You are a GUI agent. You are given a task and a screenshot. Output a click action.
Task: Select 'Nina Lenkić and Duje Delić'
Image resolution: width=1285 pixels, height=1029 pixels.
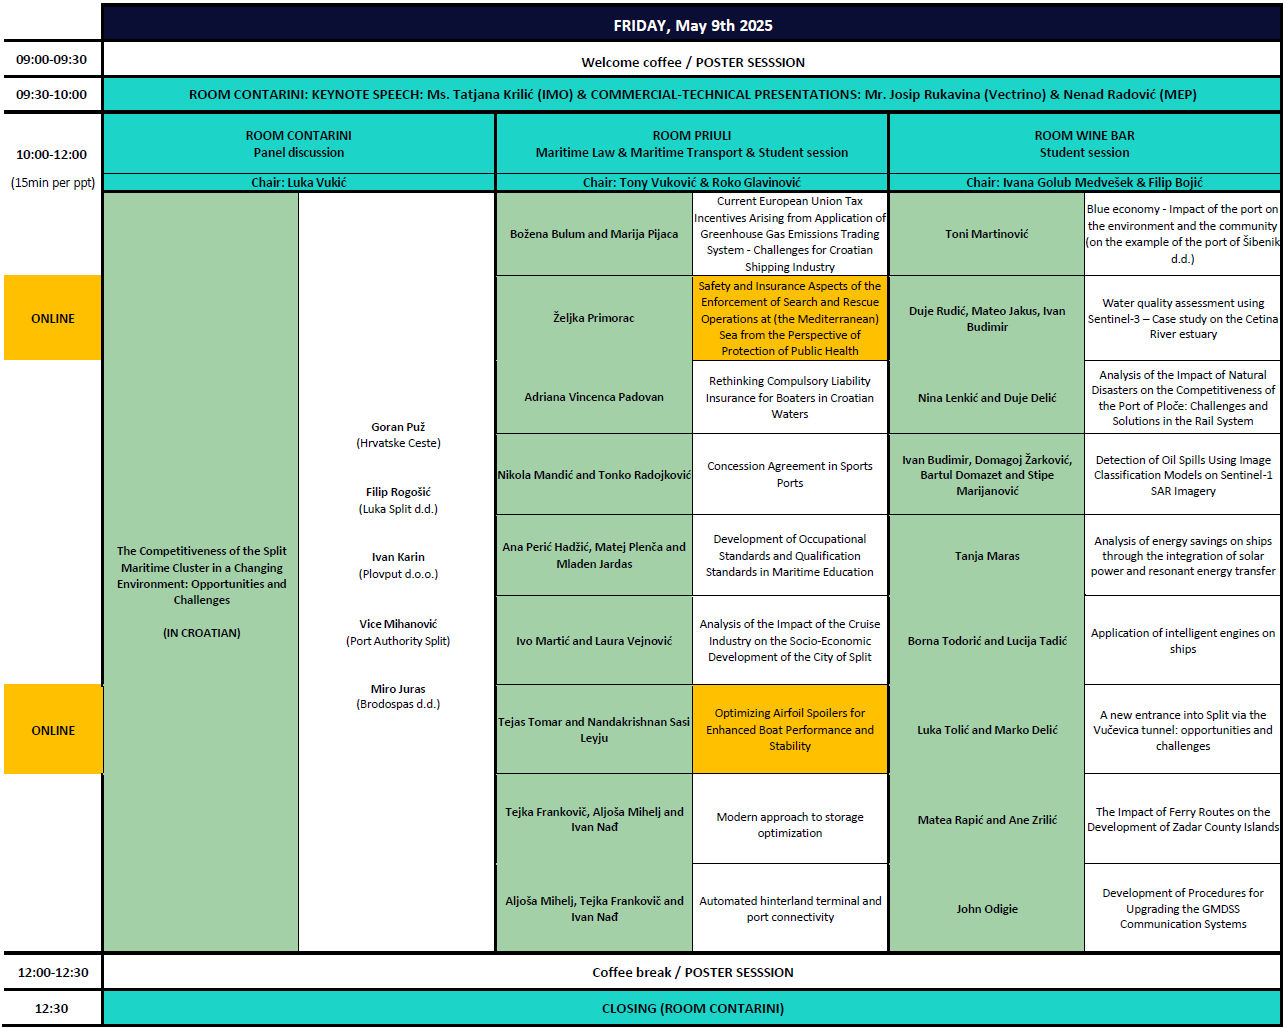987,397
